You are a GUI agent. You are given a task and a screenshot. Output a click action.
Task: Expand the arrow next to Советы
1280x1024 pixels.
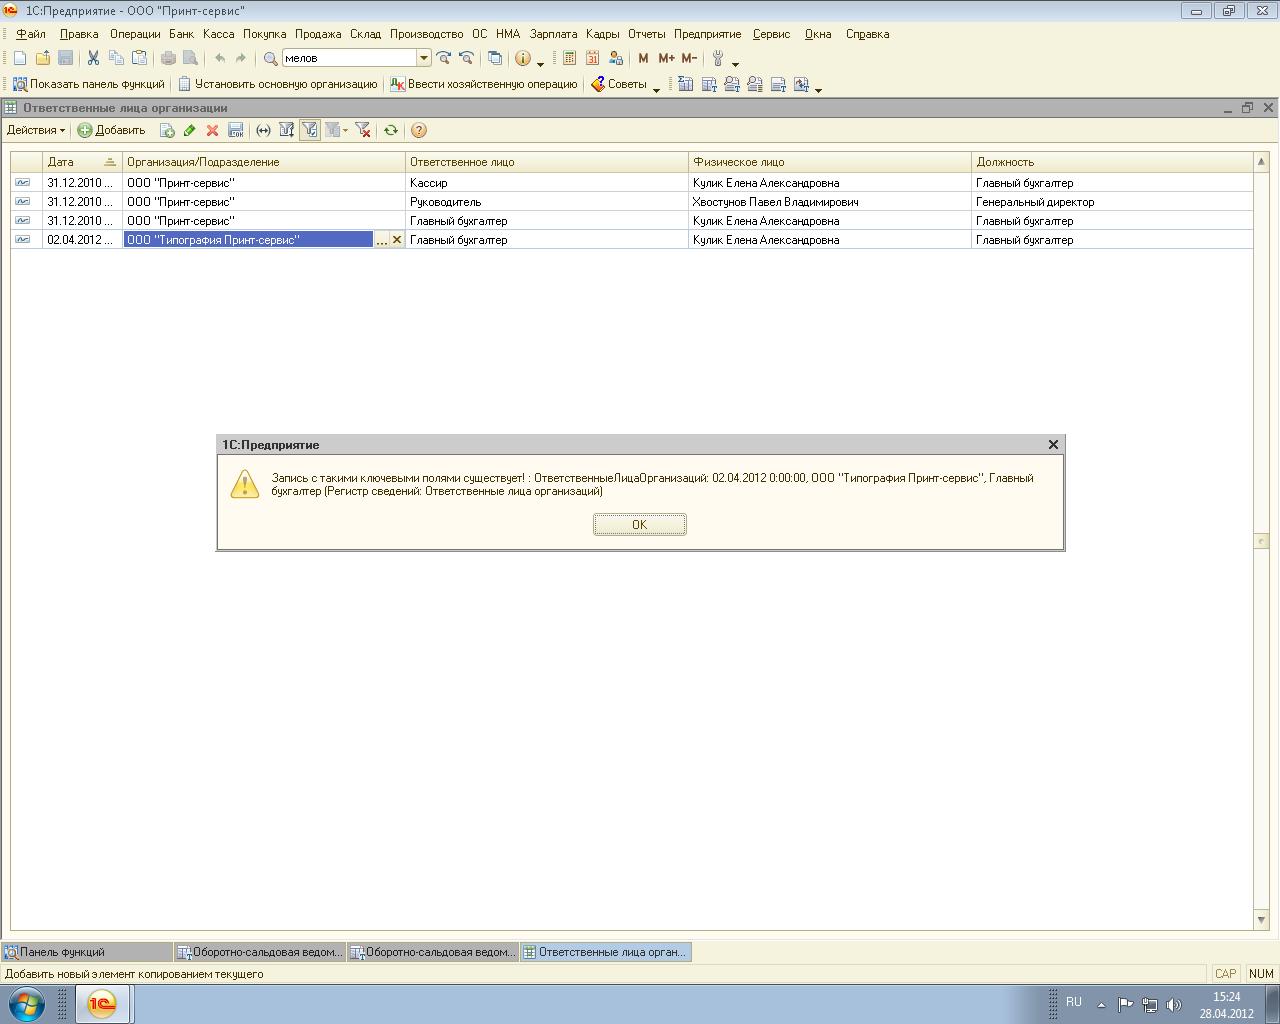pos(657,89)
